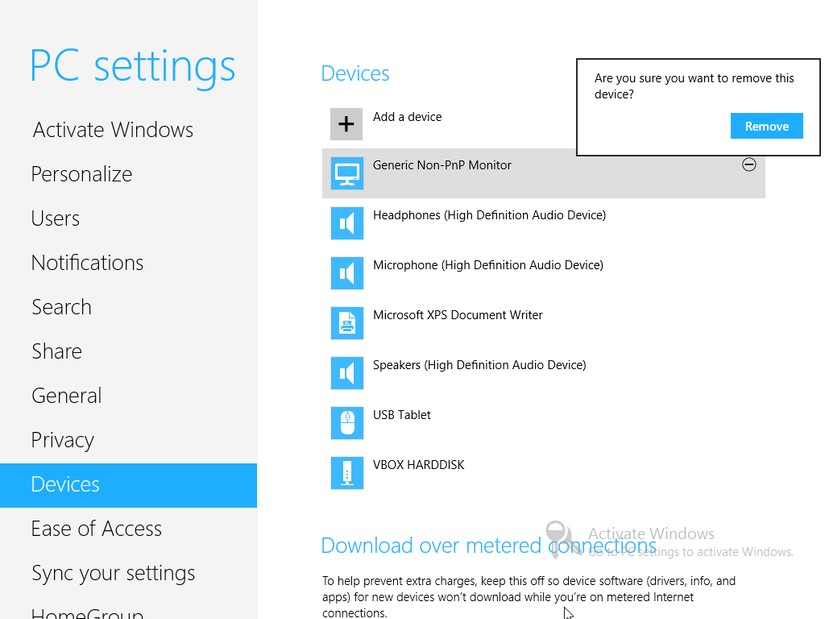Open Sync your settings page
825x619 pixels.
coord(113,573)
